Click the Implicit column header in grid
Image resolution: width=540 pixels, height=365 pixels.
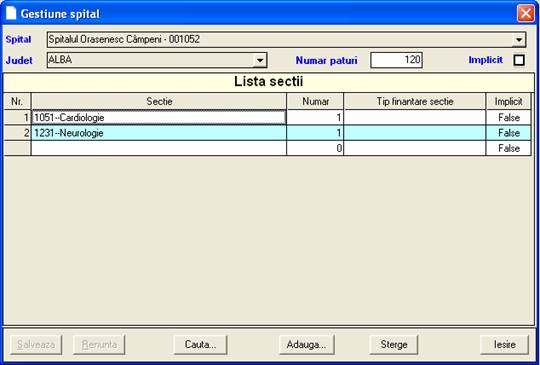click(508, 101)
